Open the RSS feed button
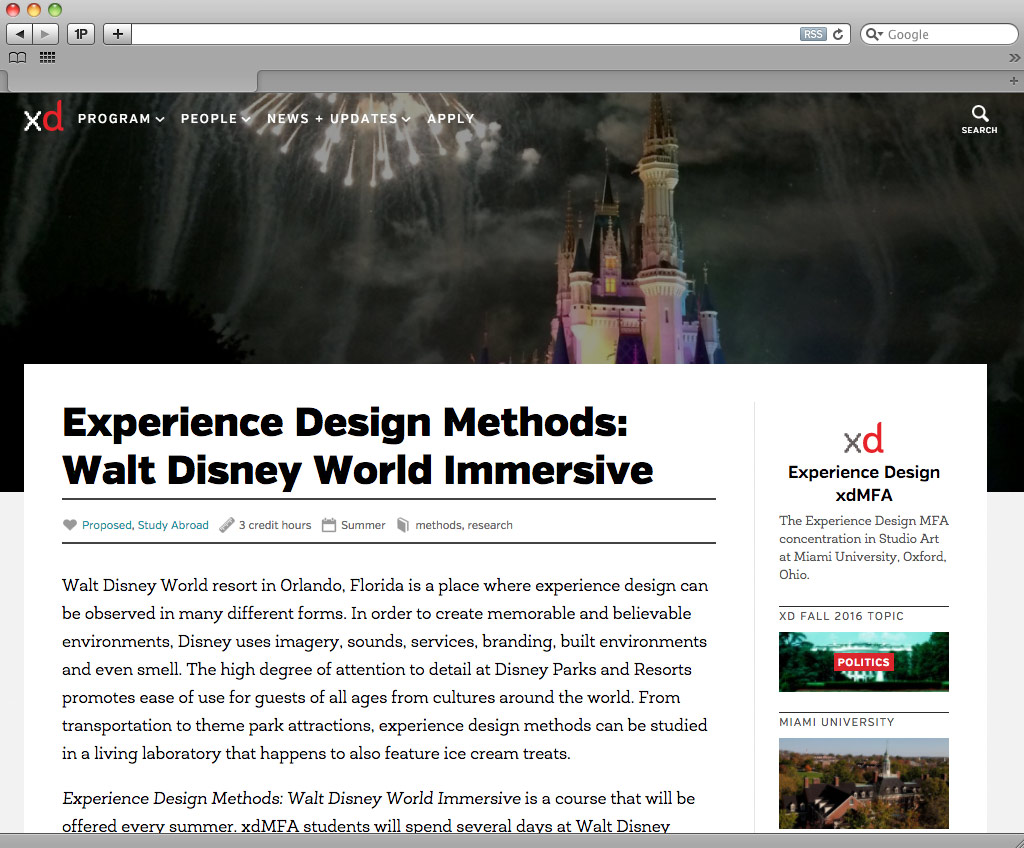 tap(813, 34)
